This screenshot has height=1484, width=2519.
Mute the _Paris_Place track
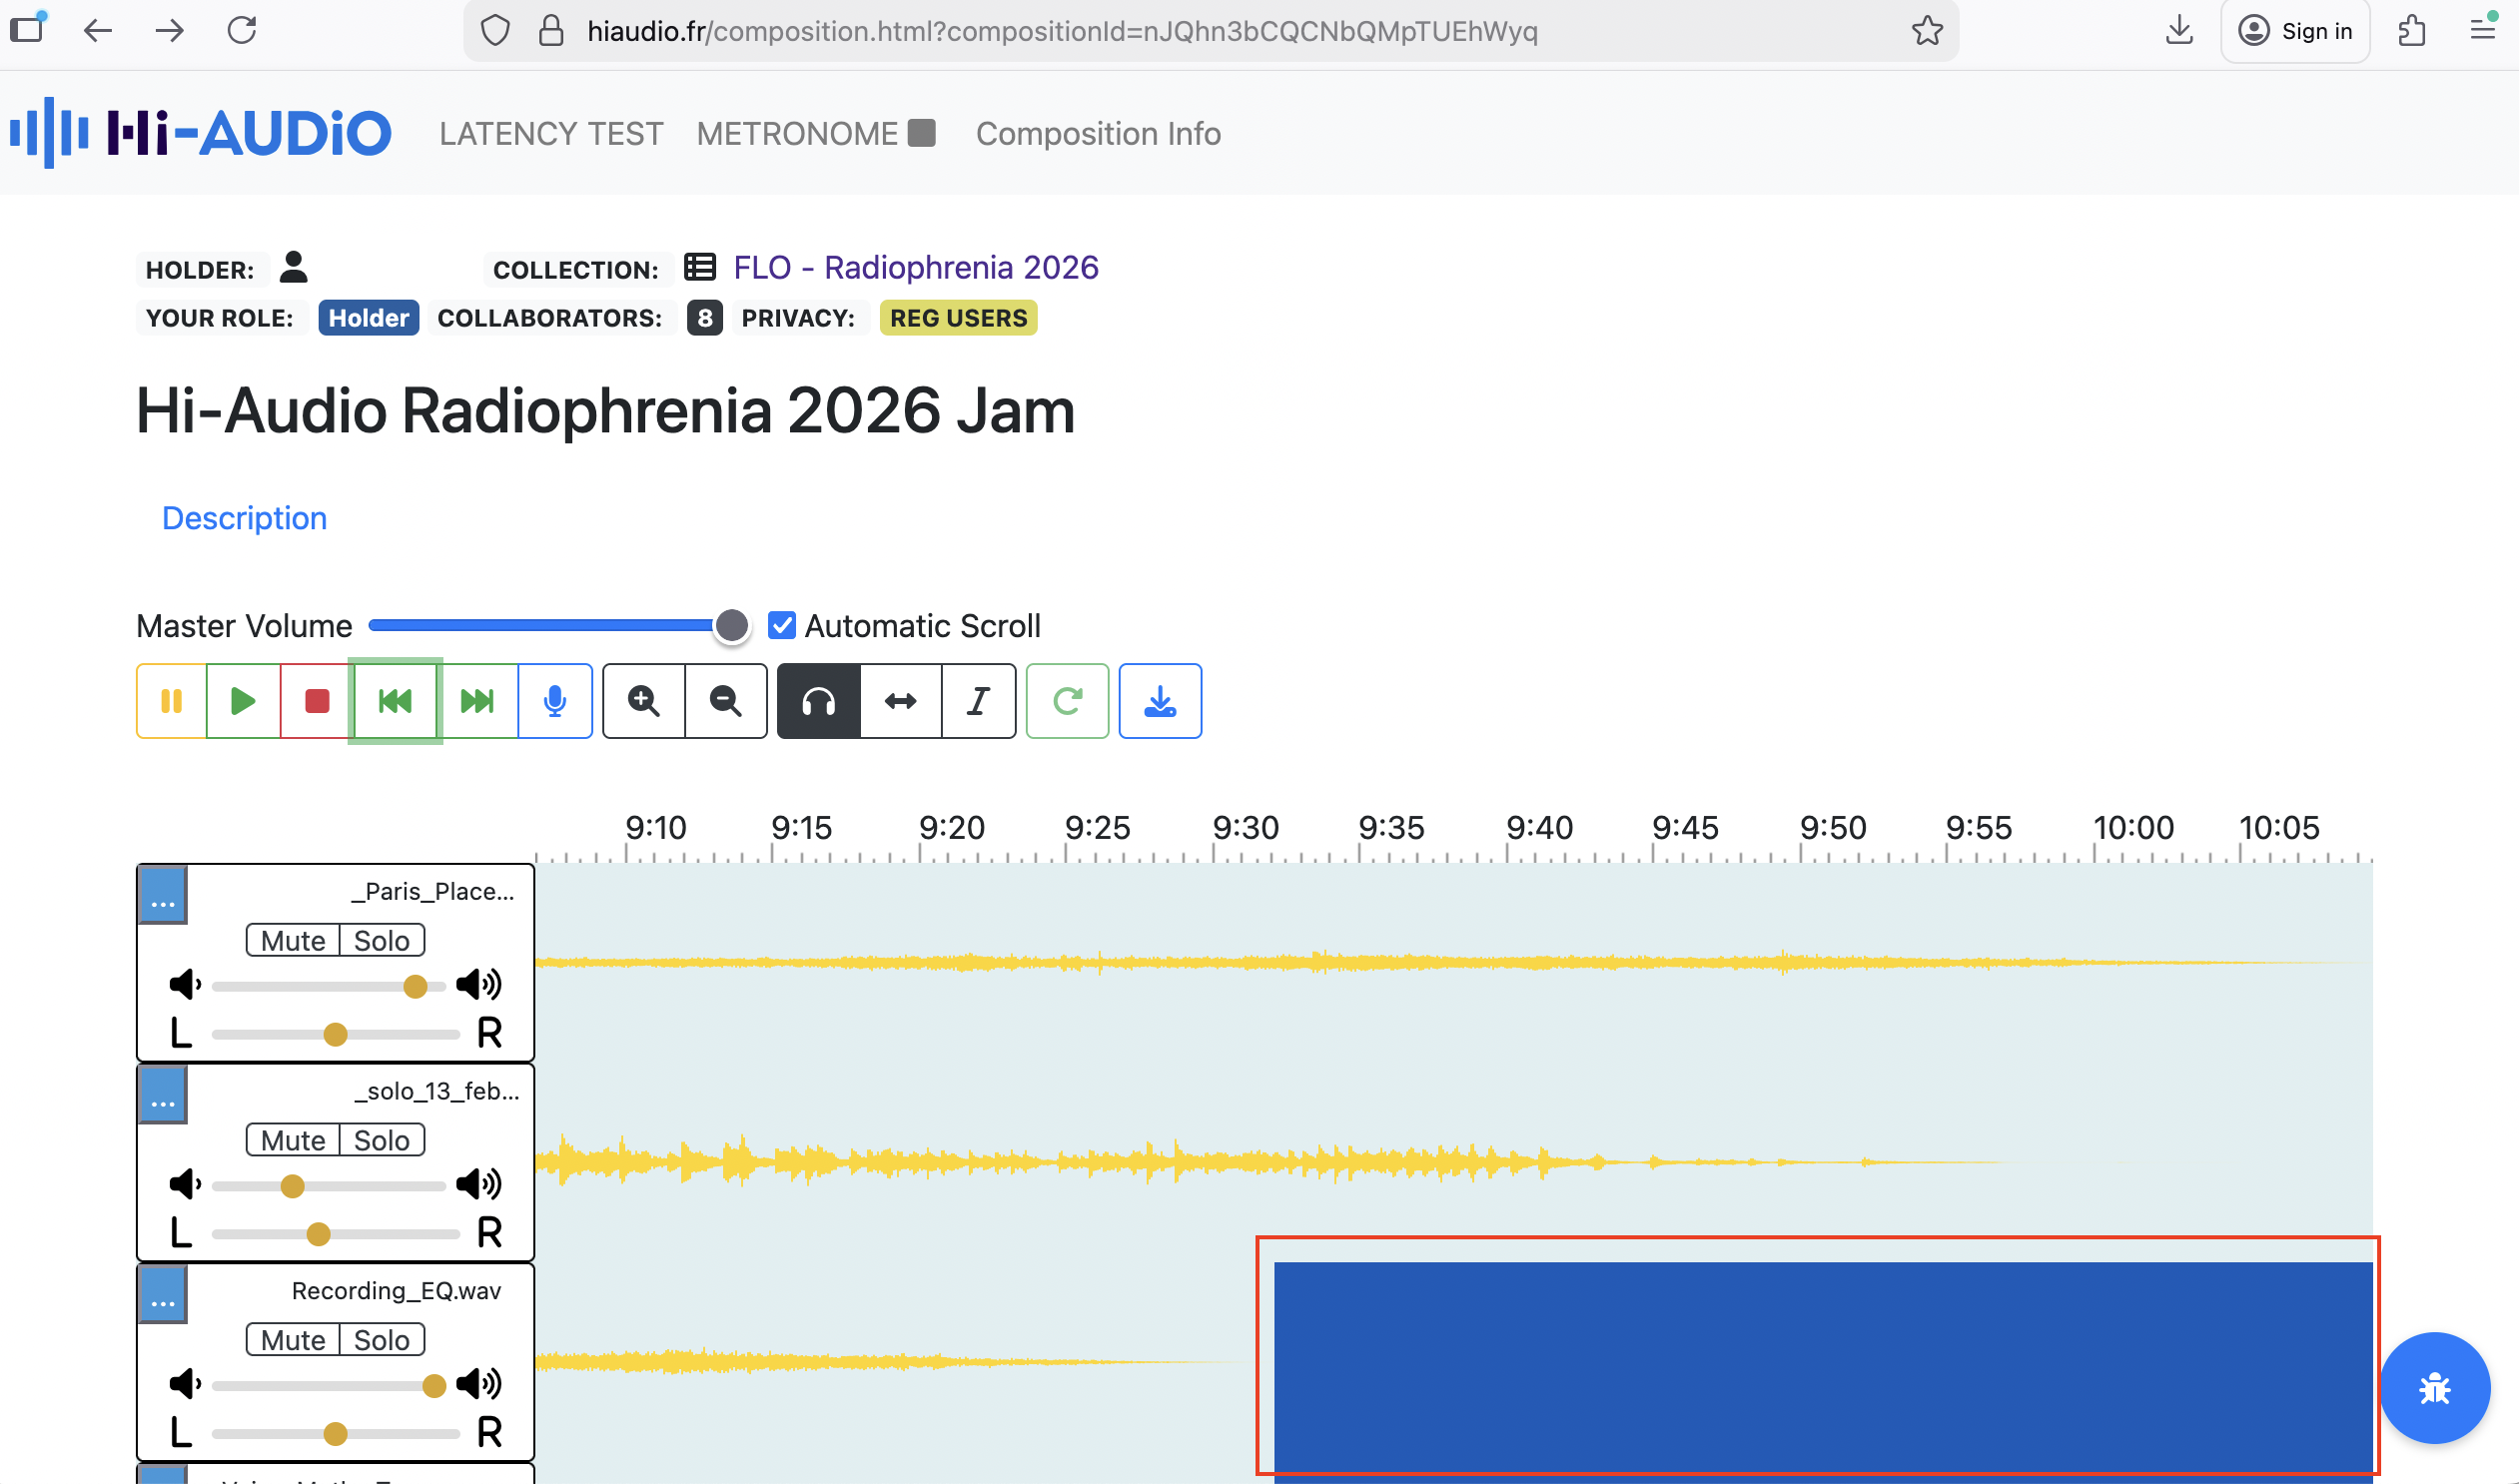[x=291, y=940]
